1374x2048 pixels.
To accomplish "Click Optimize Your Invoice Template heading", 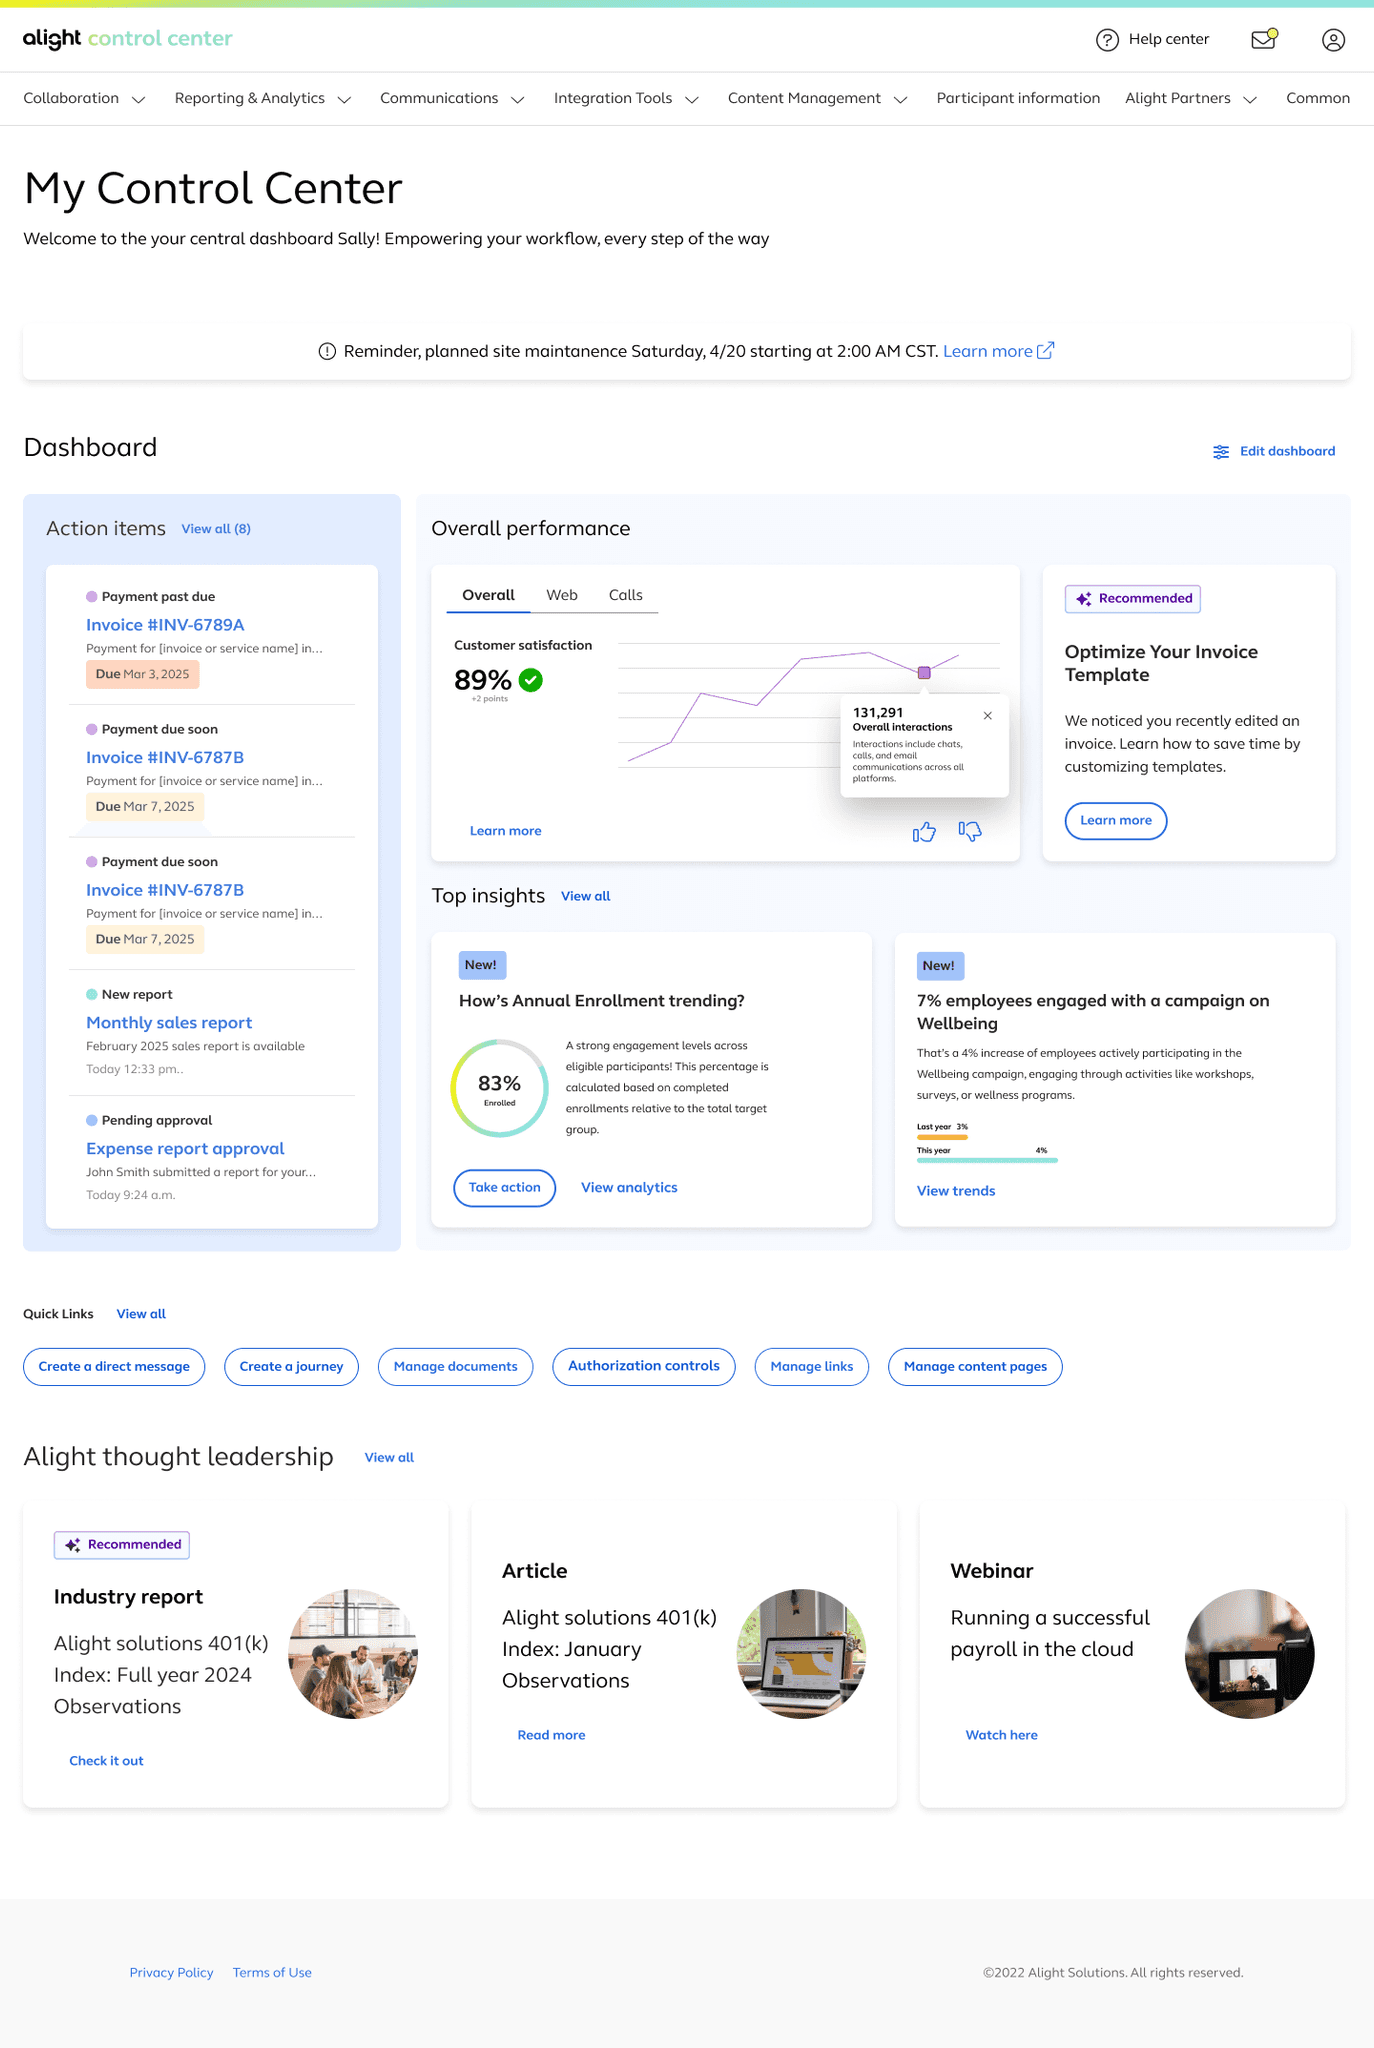I will pos(1161,663).
